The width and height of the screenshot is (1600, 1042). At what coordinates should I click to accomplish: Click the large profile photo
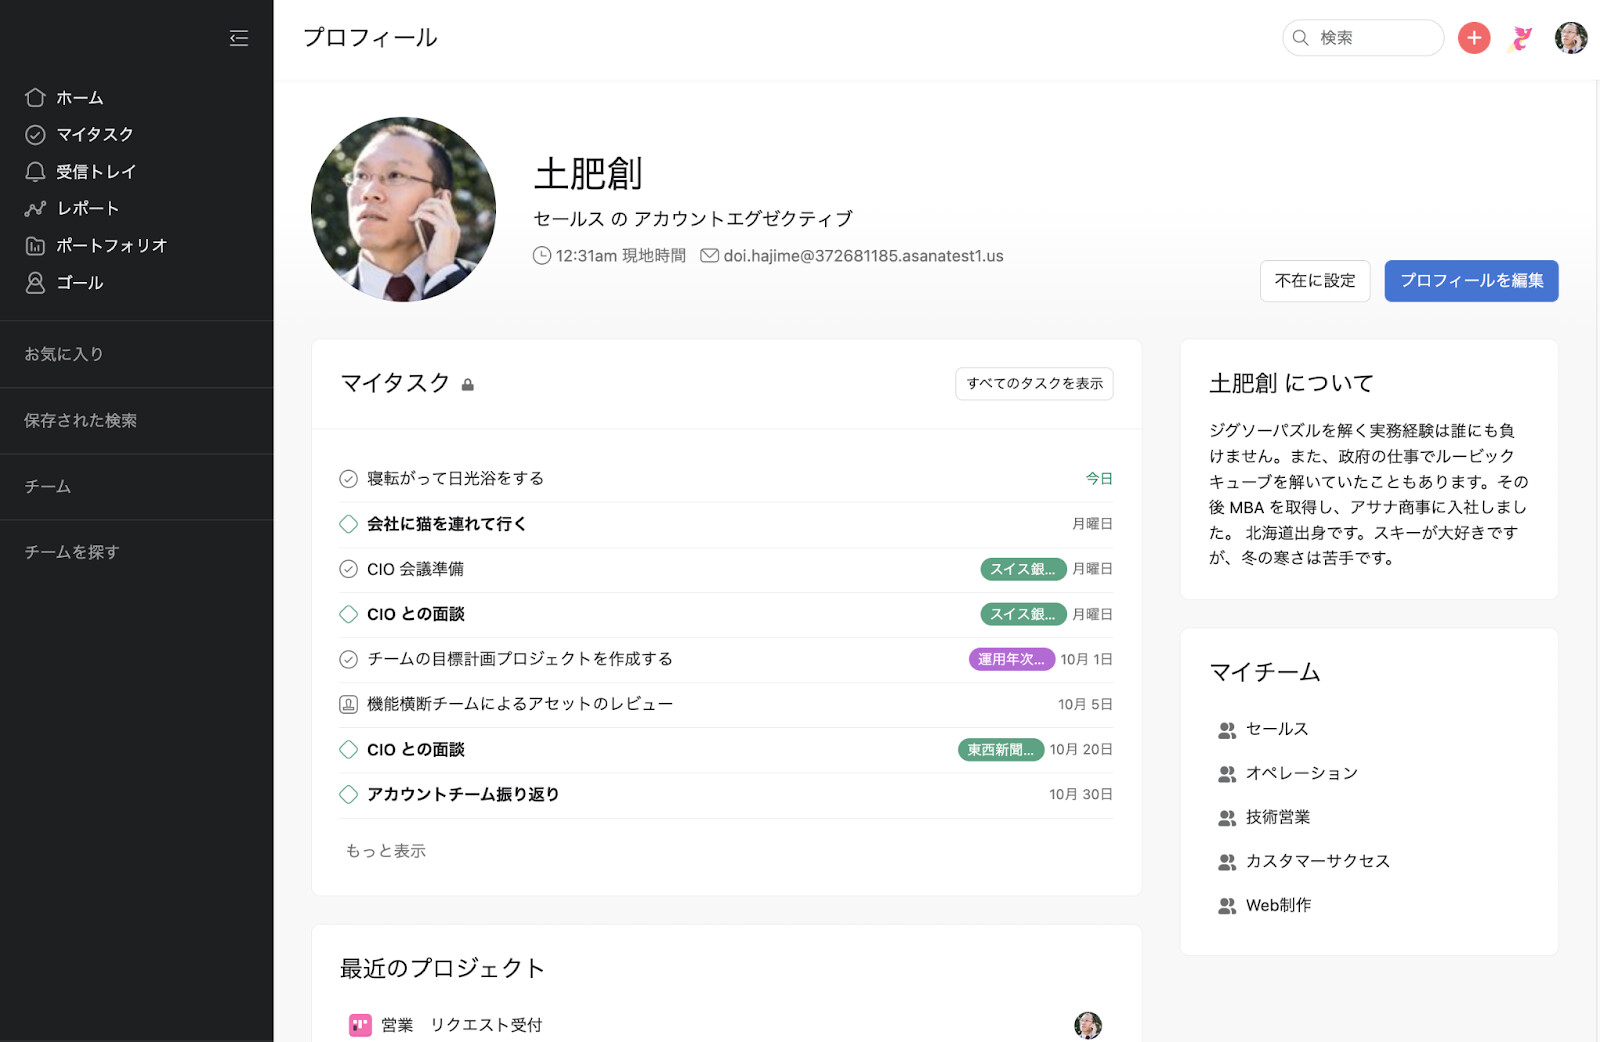(x=404, y=209)
